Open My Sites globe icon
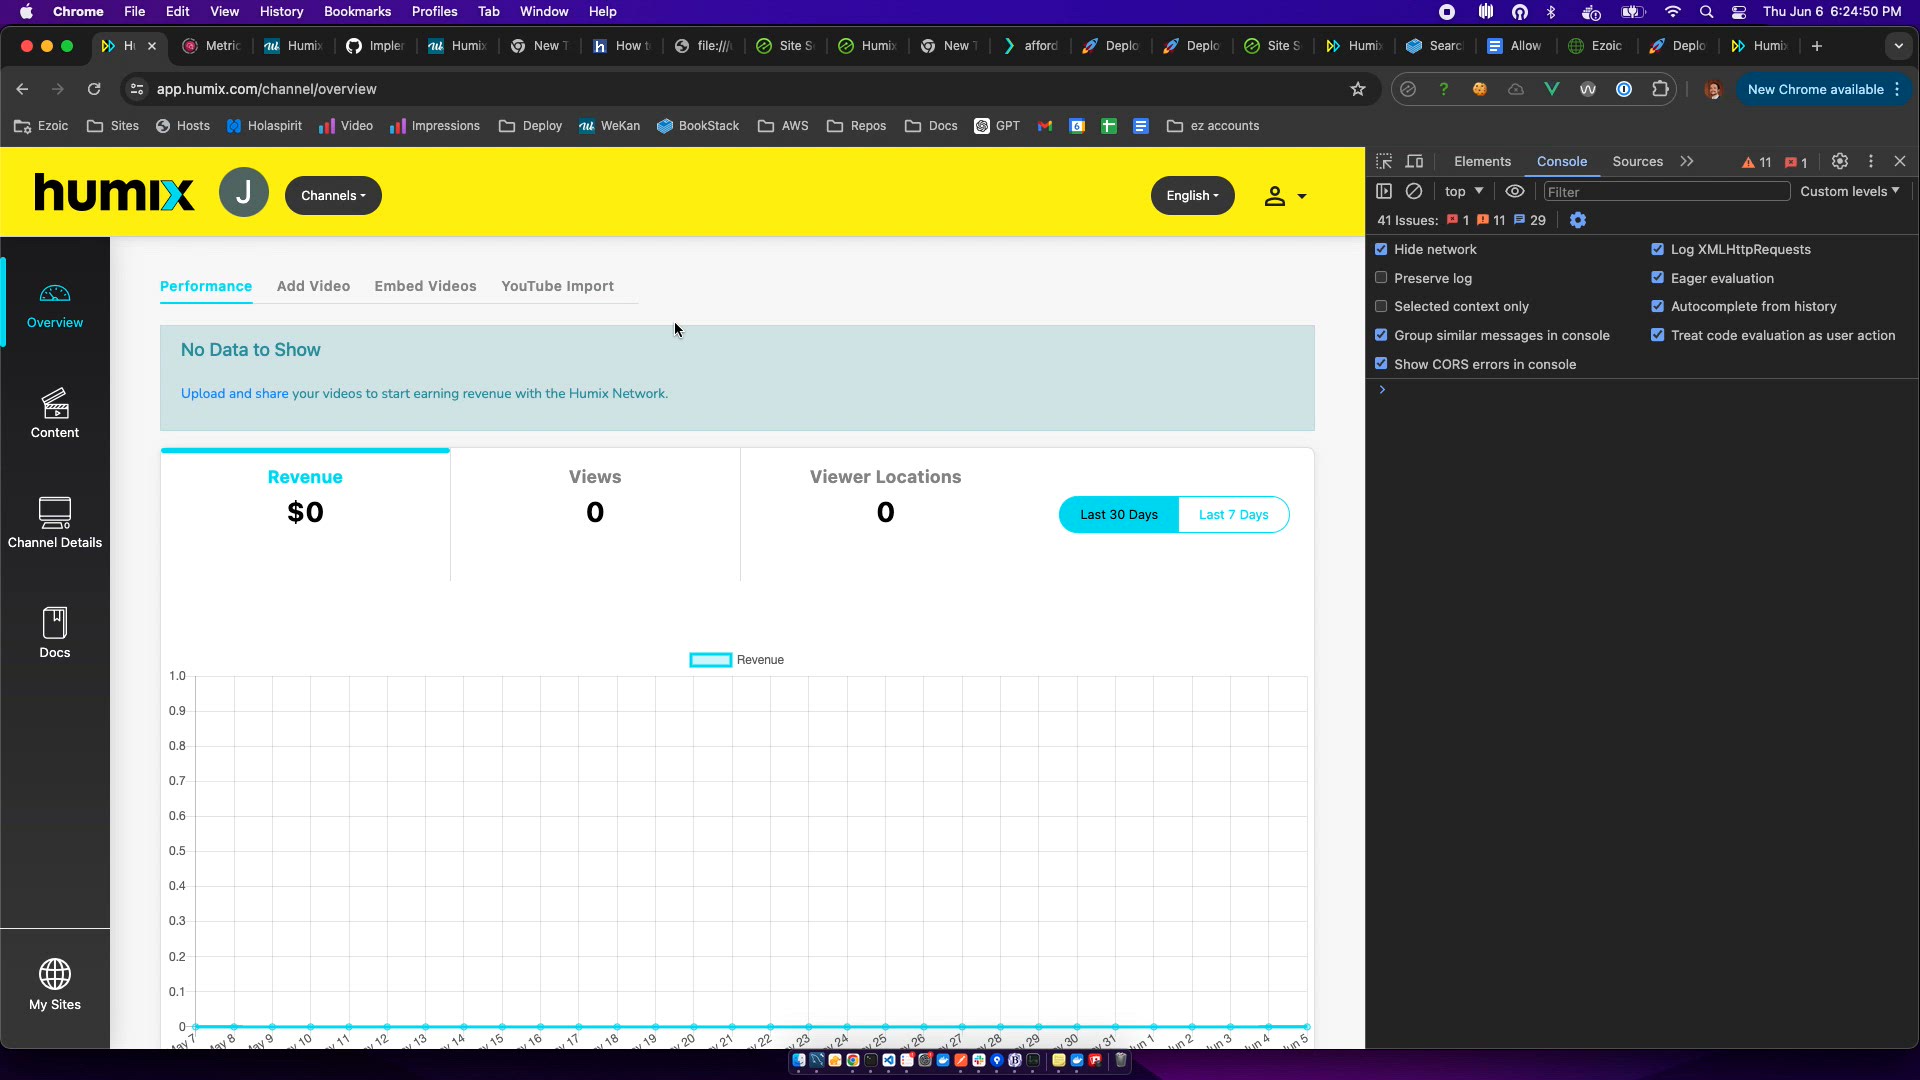 pyautogui.click(x=55, y=974)
